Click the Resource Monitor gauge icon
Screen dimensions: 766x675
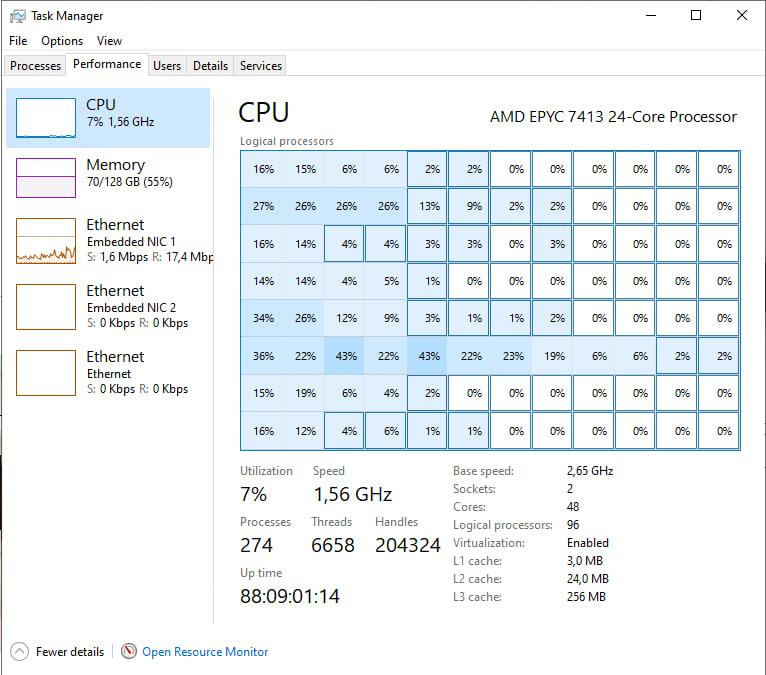(x=129, y=651)
